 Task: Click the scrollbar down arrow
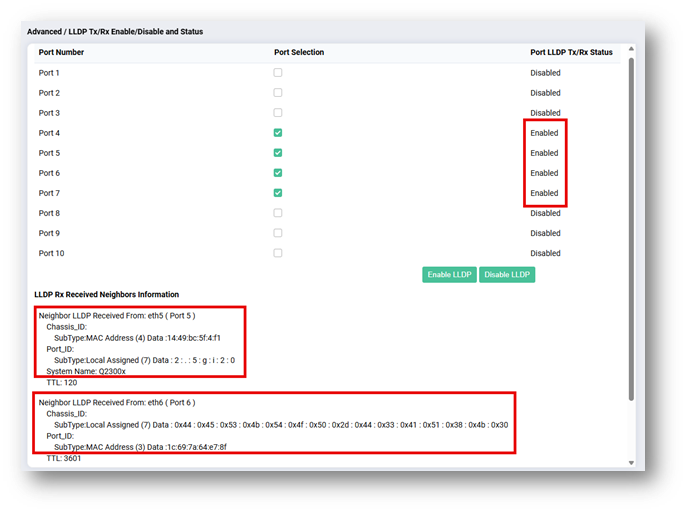[631, 462]
